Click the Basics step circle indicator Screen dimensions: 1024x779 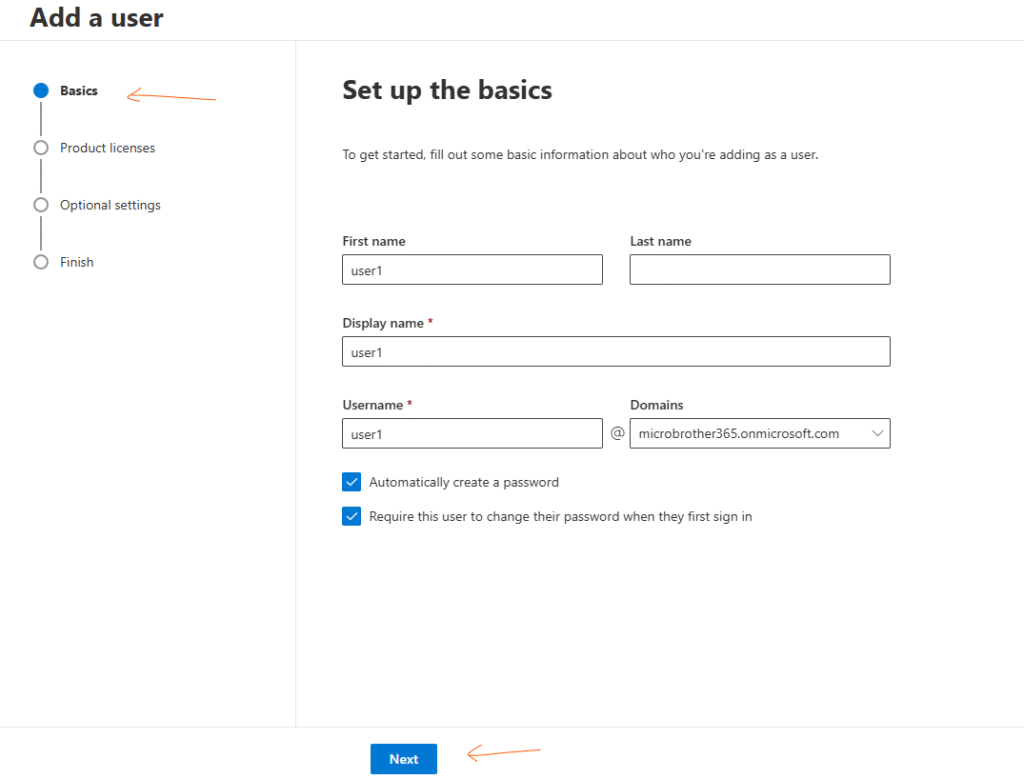tap(41, 90)
